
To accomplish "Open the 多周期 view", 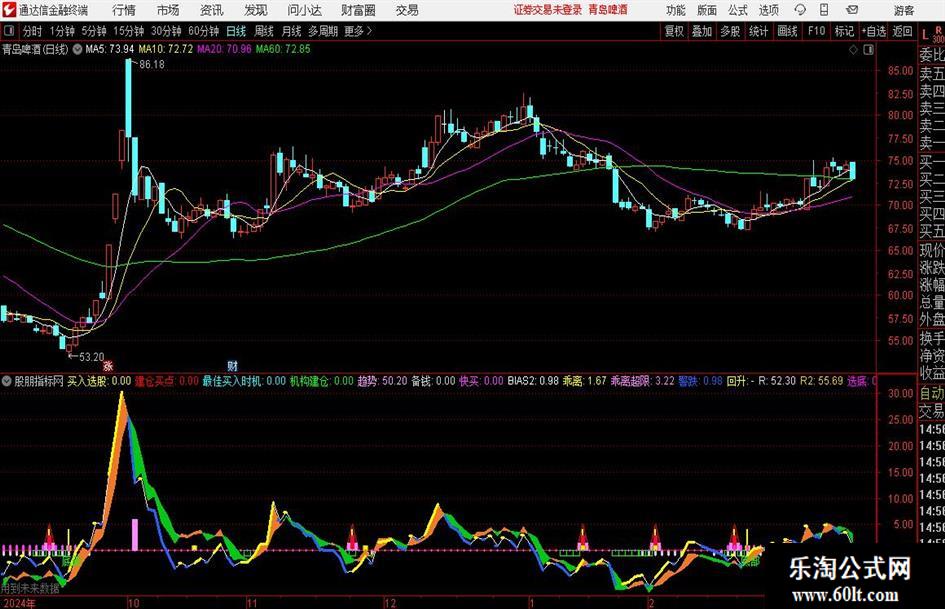I will [323, 31].
